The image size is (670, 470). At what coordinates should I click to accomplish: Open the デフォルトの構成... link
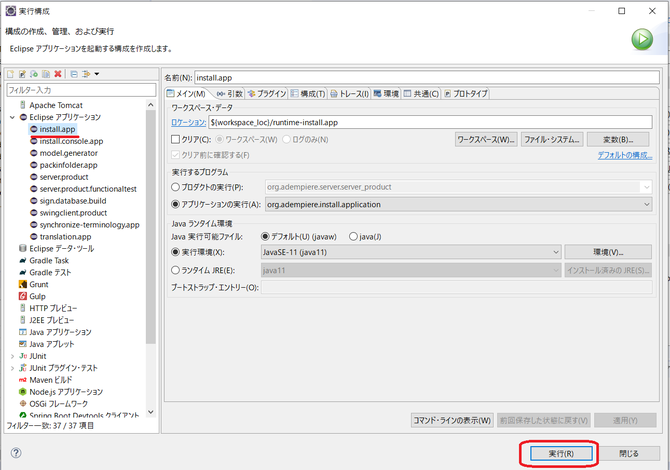click(x=625, y=155)
